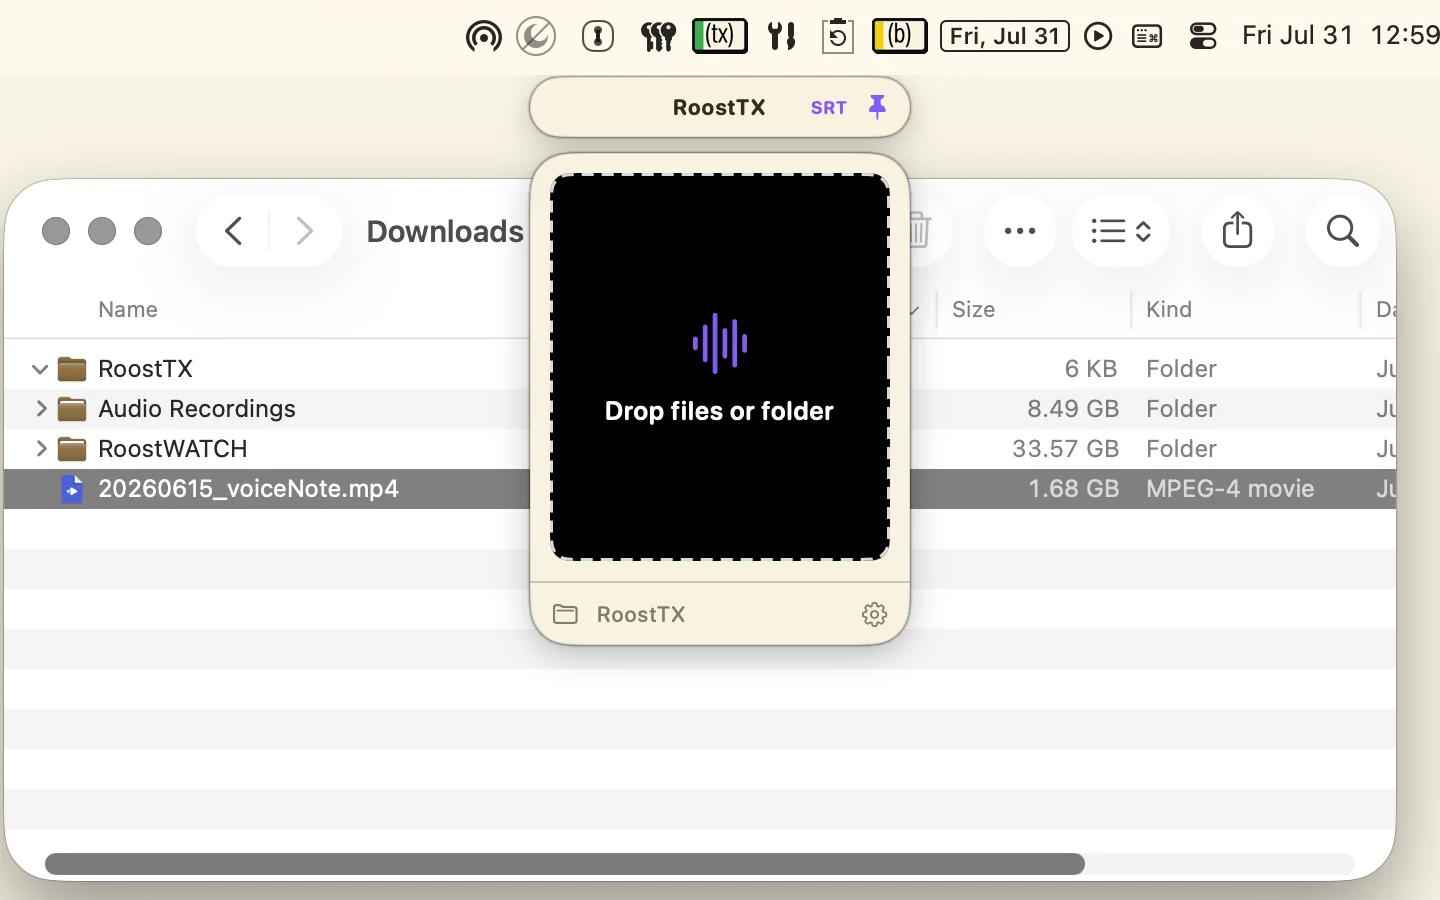Screen dimensions: 1440x900
Task: Select the RoostTX folder name in list
Action: point(146,369)
